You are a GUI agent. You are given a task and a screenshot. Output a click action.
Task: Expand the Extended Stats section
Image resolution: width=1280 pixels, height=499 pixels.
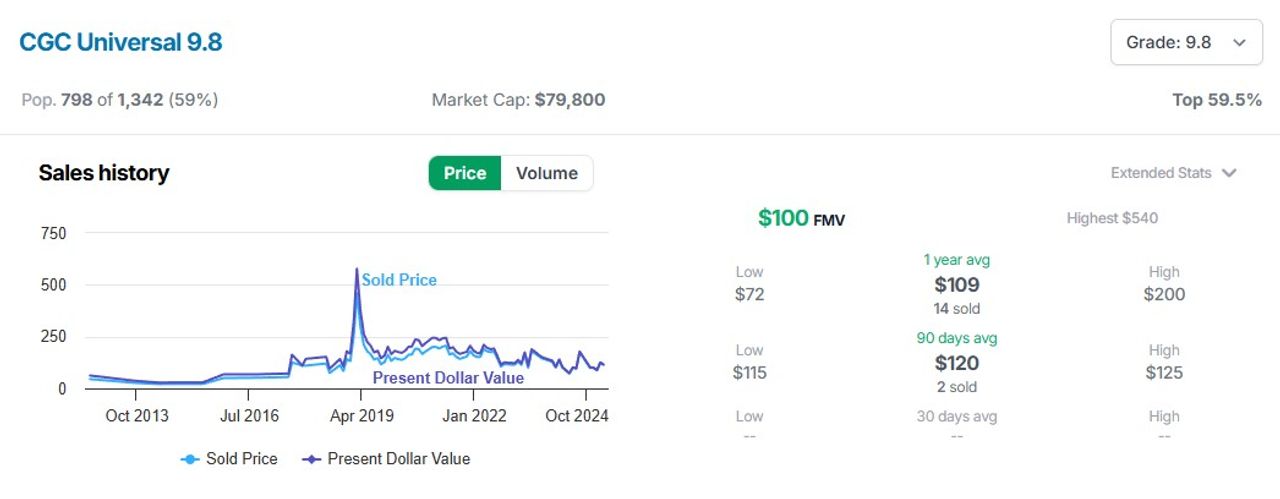point(1173,173)
